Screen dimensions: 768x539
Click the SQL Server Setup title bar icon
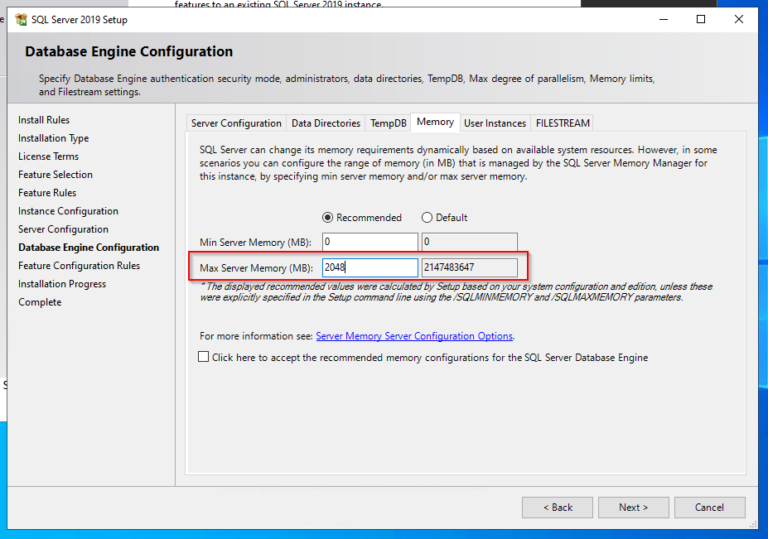click(21, 20)
